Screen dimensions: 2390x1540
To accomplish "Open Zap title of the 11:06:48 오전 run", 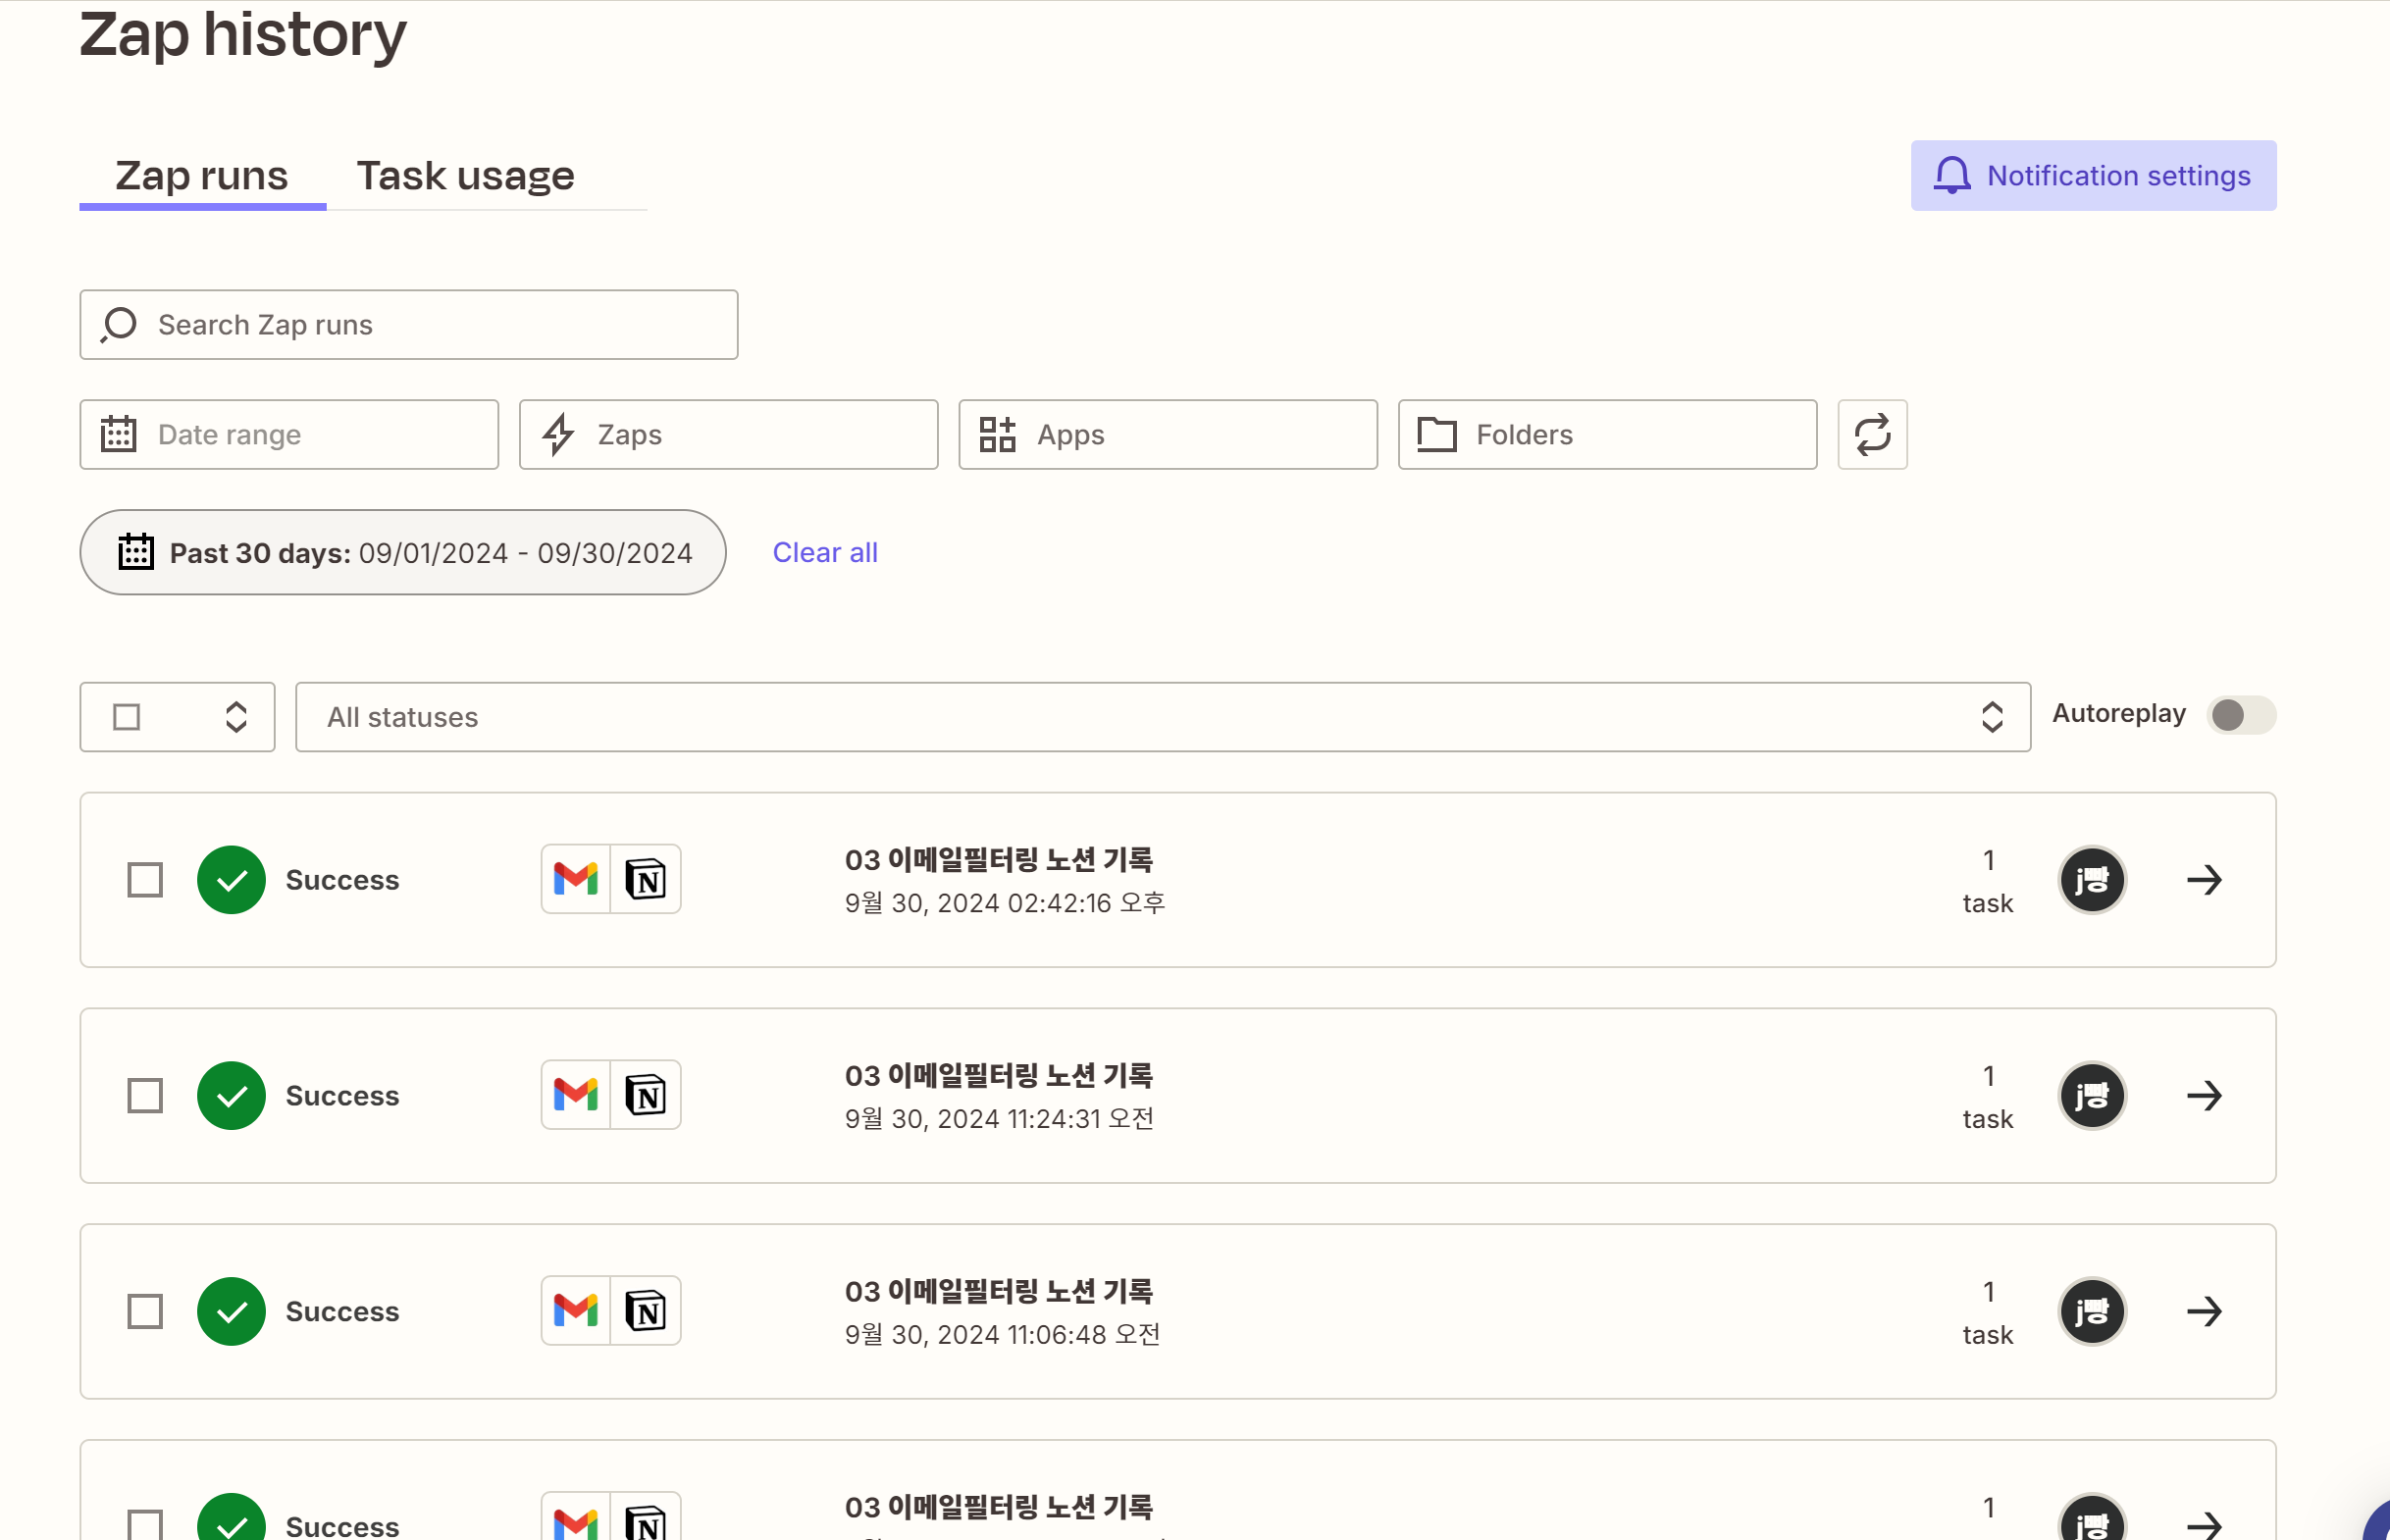I will click(998, 1291).
